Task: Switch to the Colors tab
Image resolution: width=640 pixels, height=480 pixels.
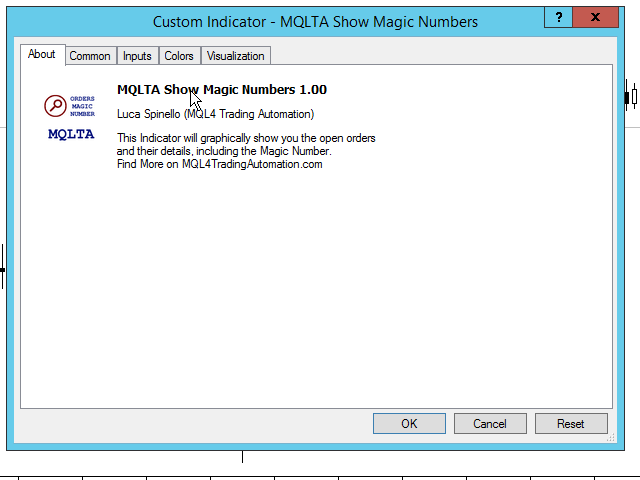Action: point(179,56)
